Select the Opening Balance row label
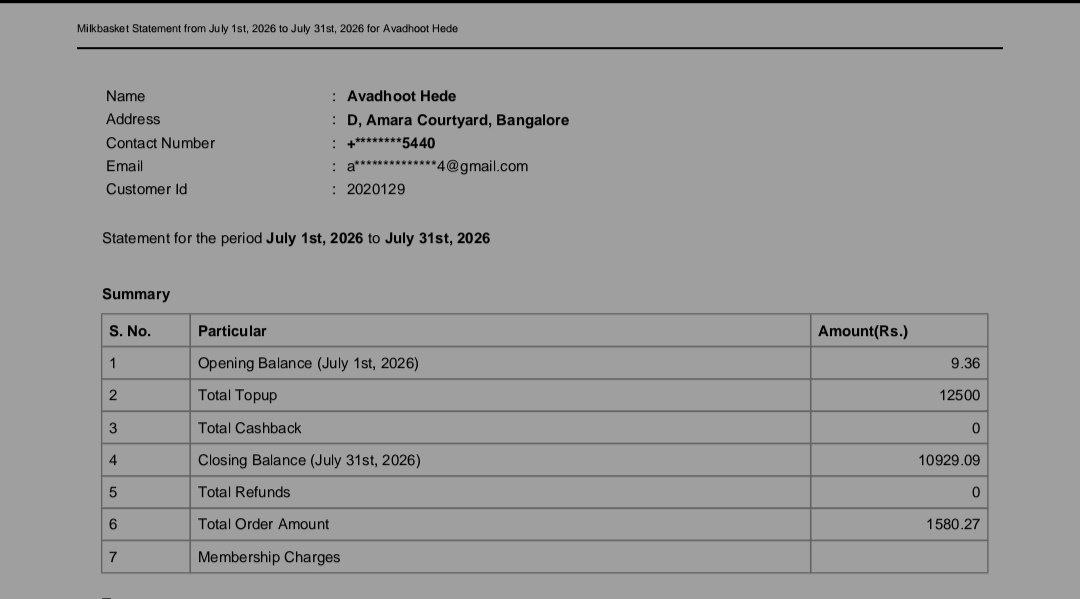This screenshot has width=1080, height=599. [x=309, y=364]
